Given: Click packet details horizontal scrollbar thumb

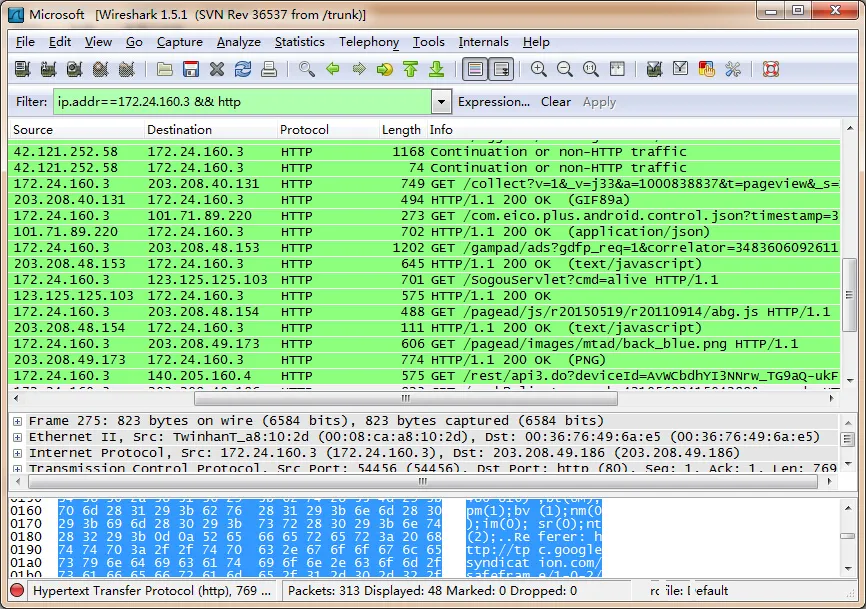Looking at the screenshot, I should (x=423, y=481).
